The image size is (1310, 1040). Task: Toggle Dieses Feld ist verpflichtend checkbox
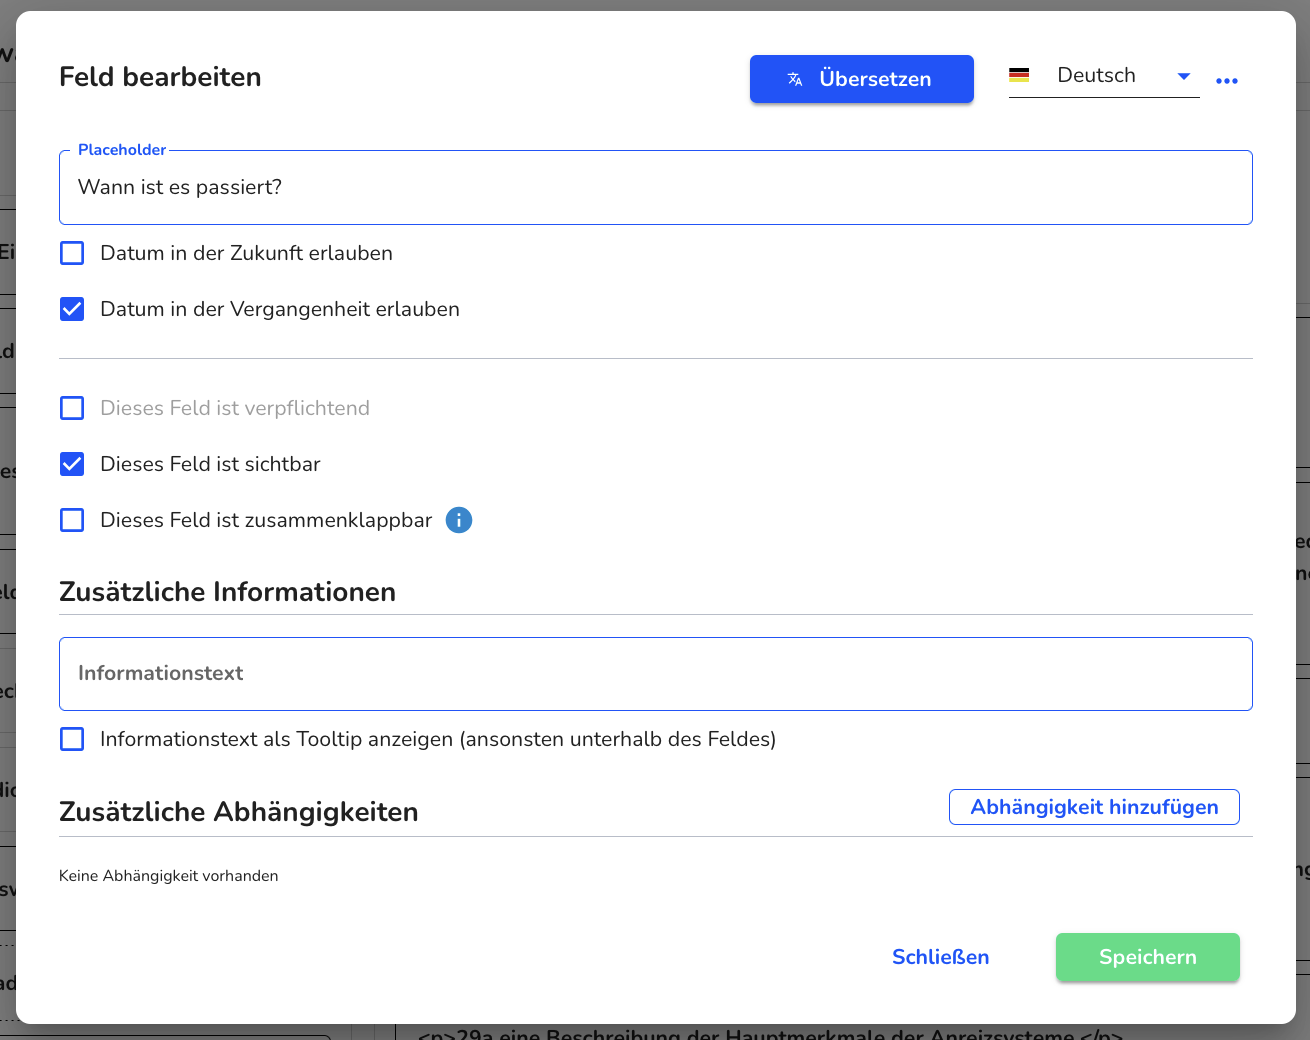(x=72, y=408)
